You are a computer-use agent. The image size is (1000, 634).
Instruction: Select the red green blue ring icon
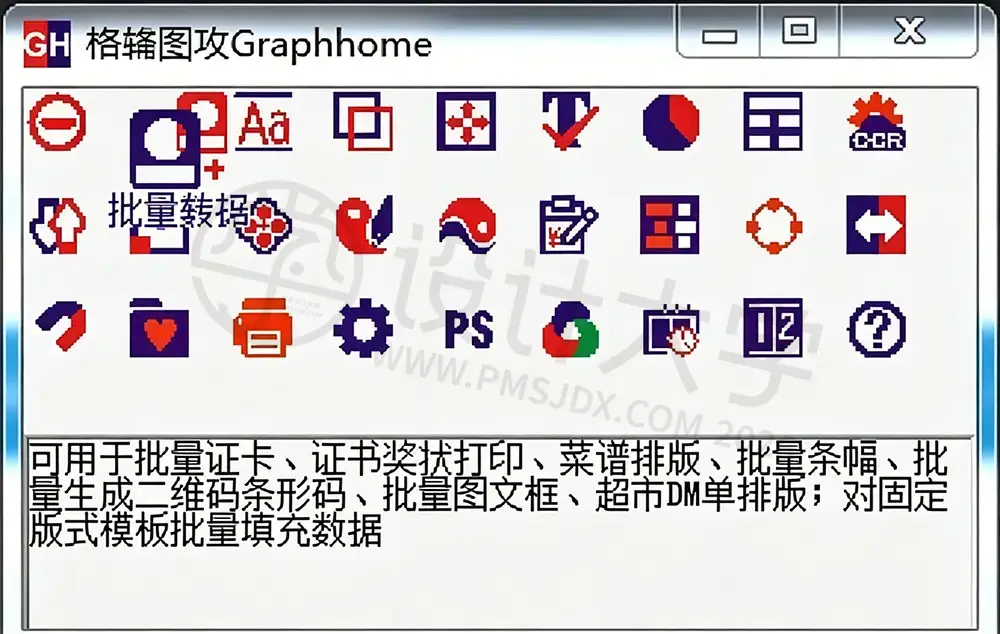(570, 328)
